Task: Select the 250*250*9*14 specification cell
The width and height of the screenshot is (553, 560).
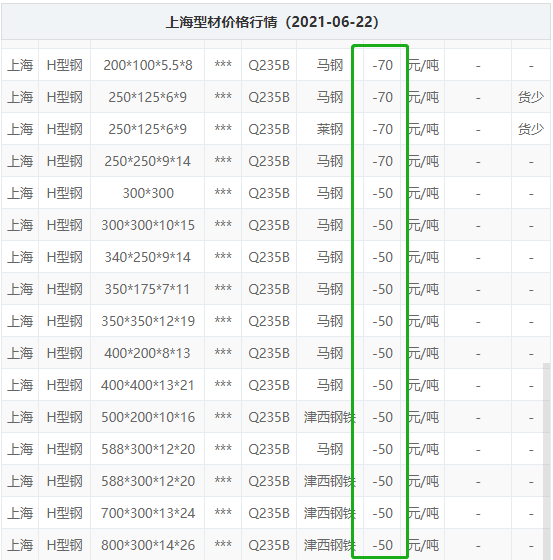Action: coord(148,161)
